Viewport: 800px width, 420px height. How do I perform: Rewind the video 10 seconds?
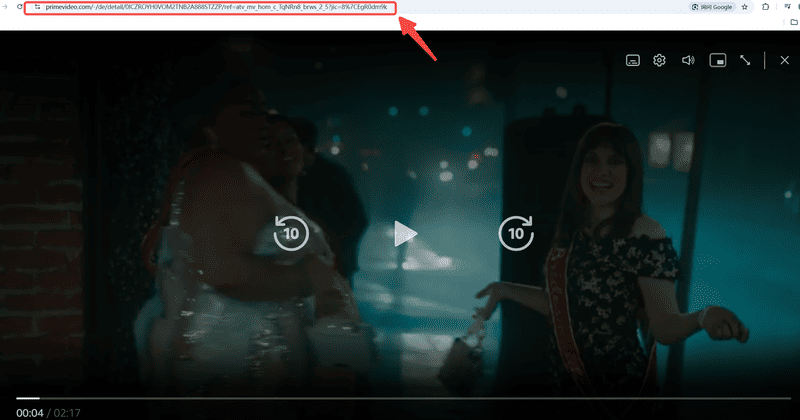pos(291,233)
